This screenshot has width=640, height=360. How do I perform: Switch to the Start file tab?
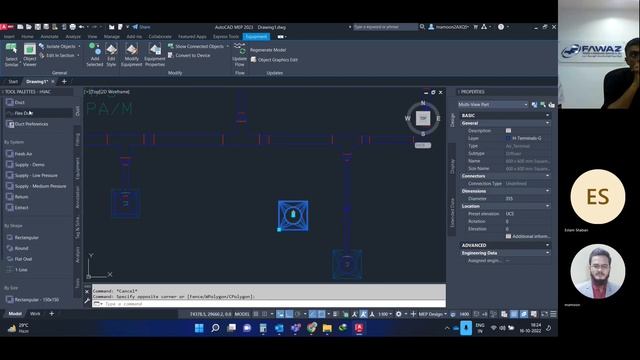point(13,82)
